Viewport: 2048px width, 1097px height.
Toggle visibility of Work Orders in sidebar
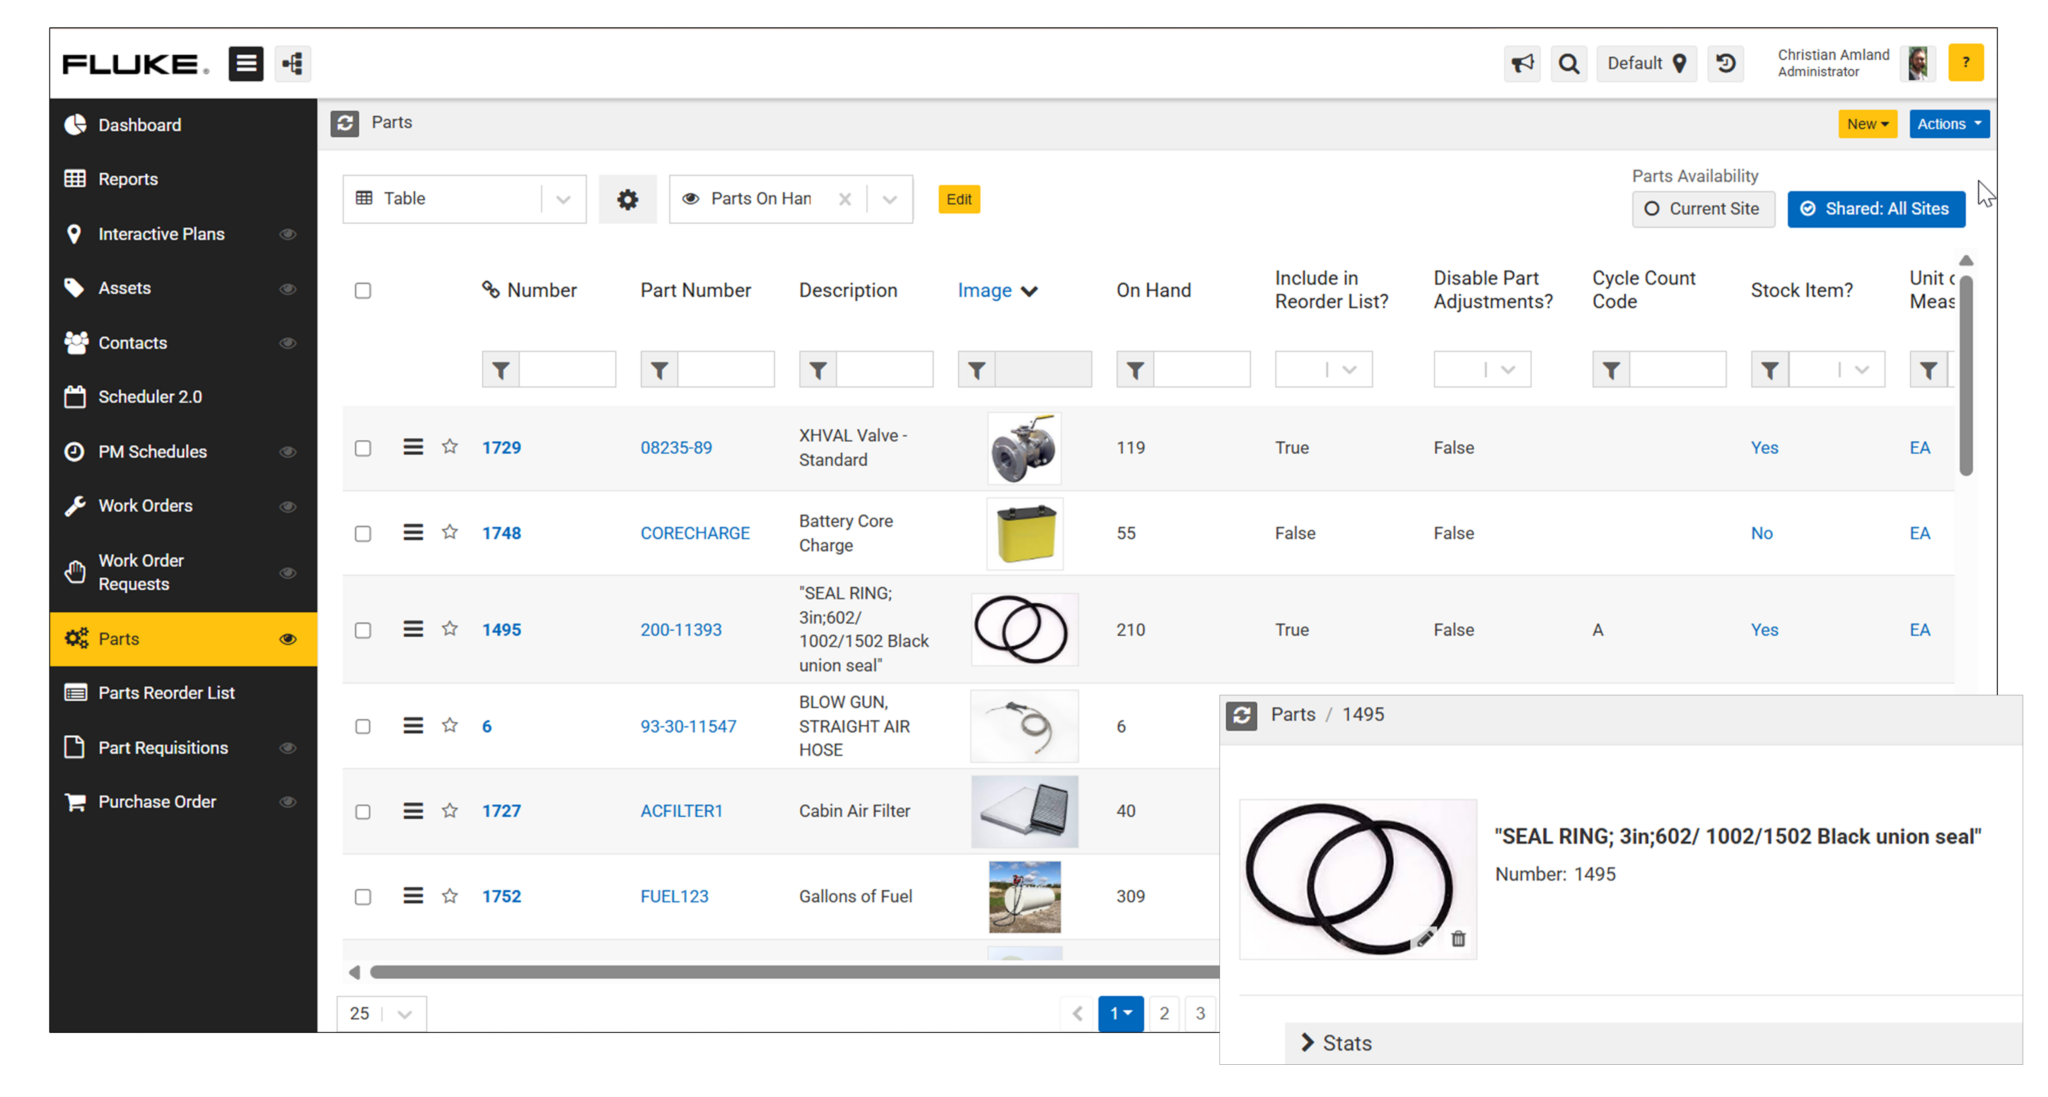[288, 505]
